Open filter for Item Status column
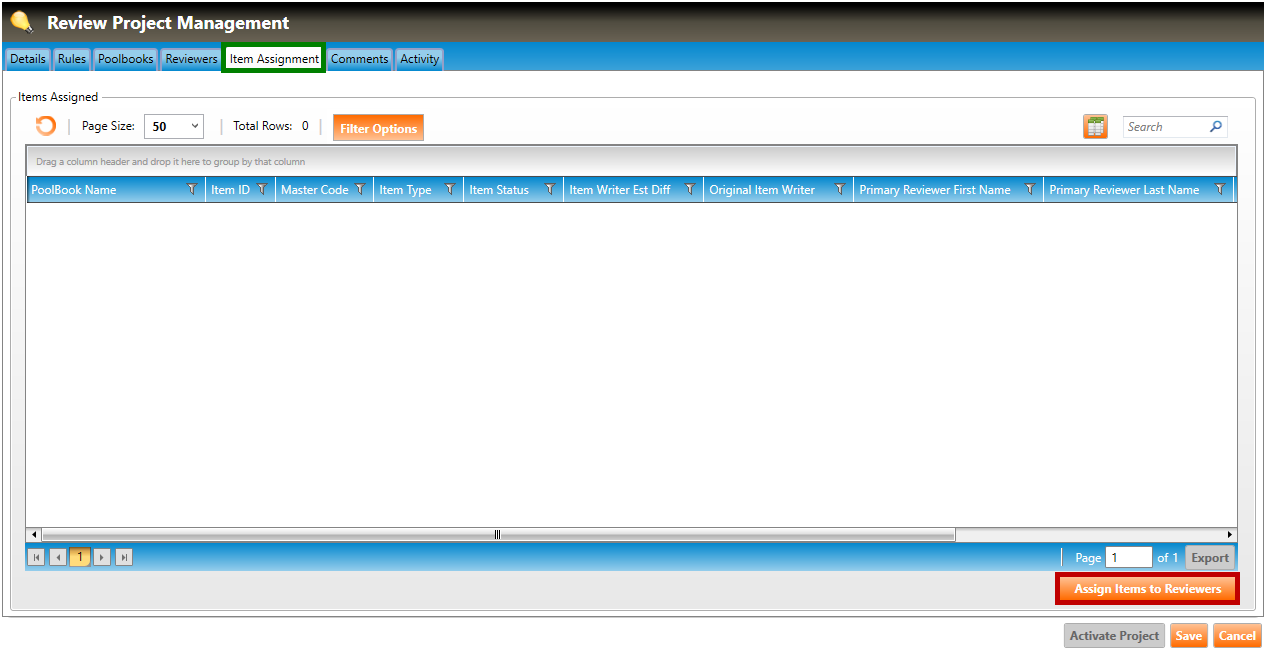The height and width of the screenshot is (653, 1268). pos(549,189)
